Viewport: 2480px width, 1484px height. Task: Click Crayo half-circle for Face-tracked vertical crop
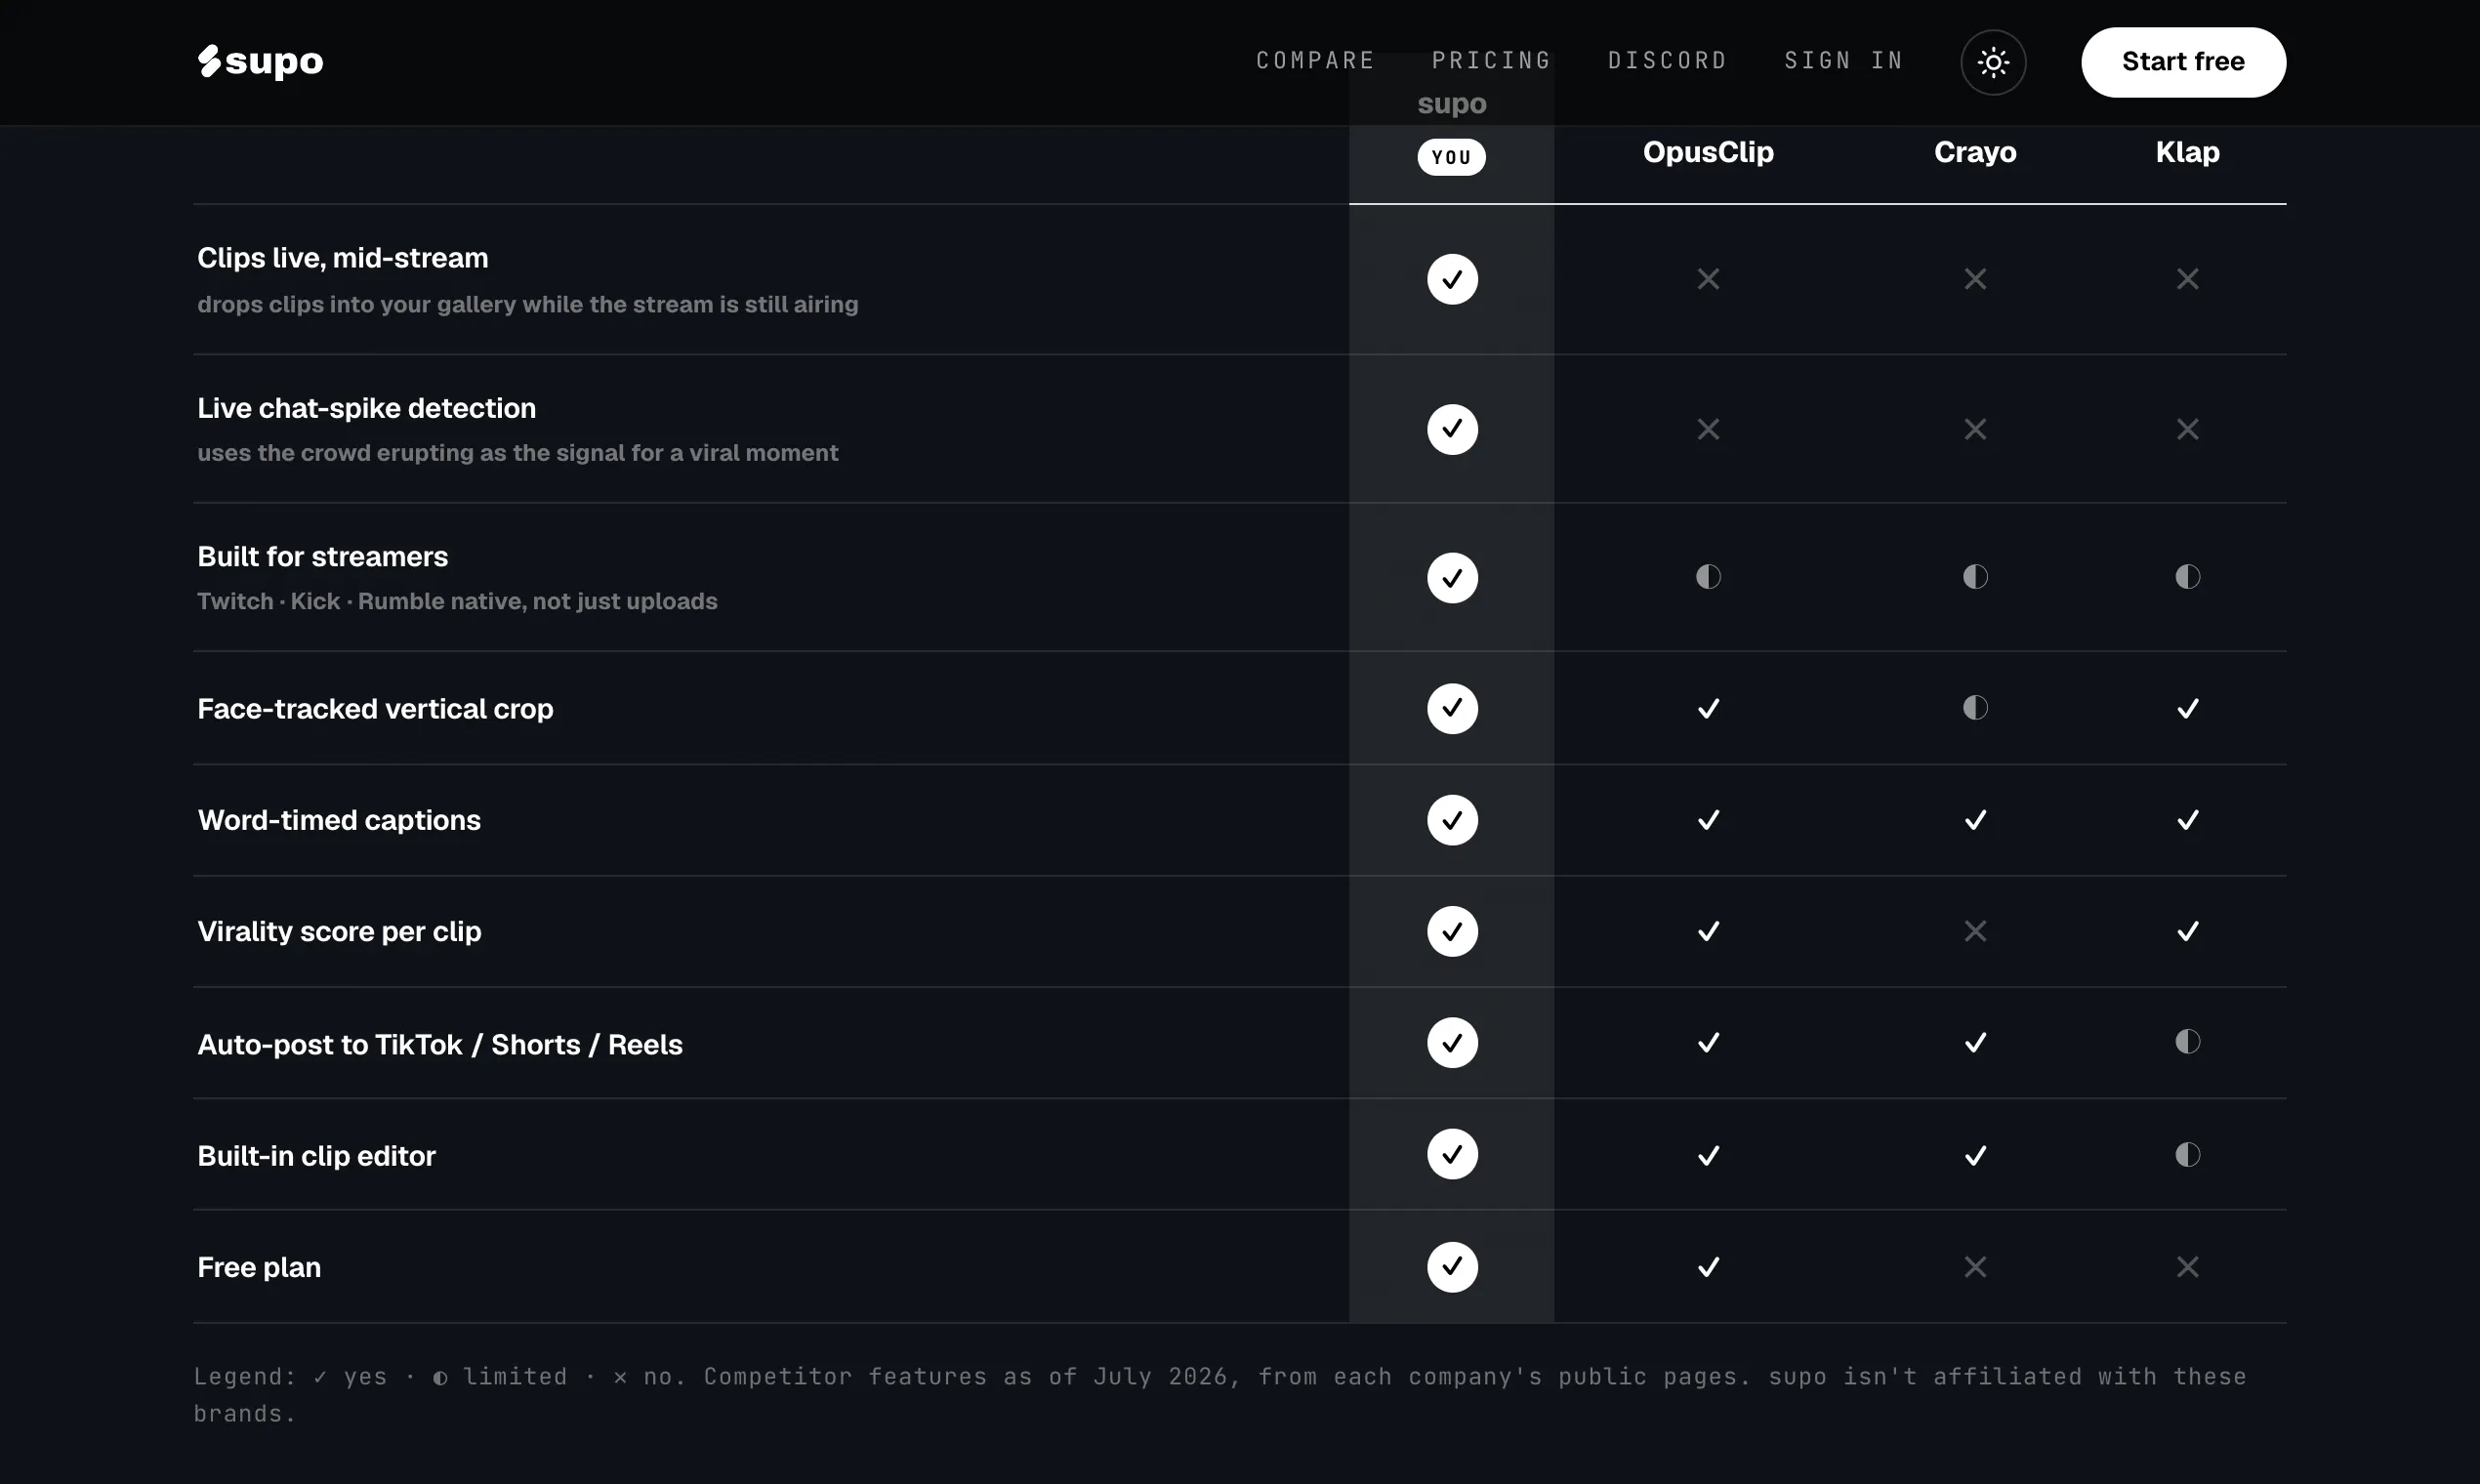click(x=1975, y=707)
